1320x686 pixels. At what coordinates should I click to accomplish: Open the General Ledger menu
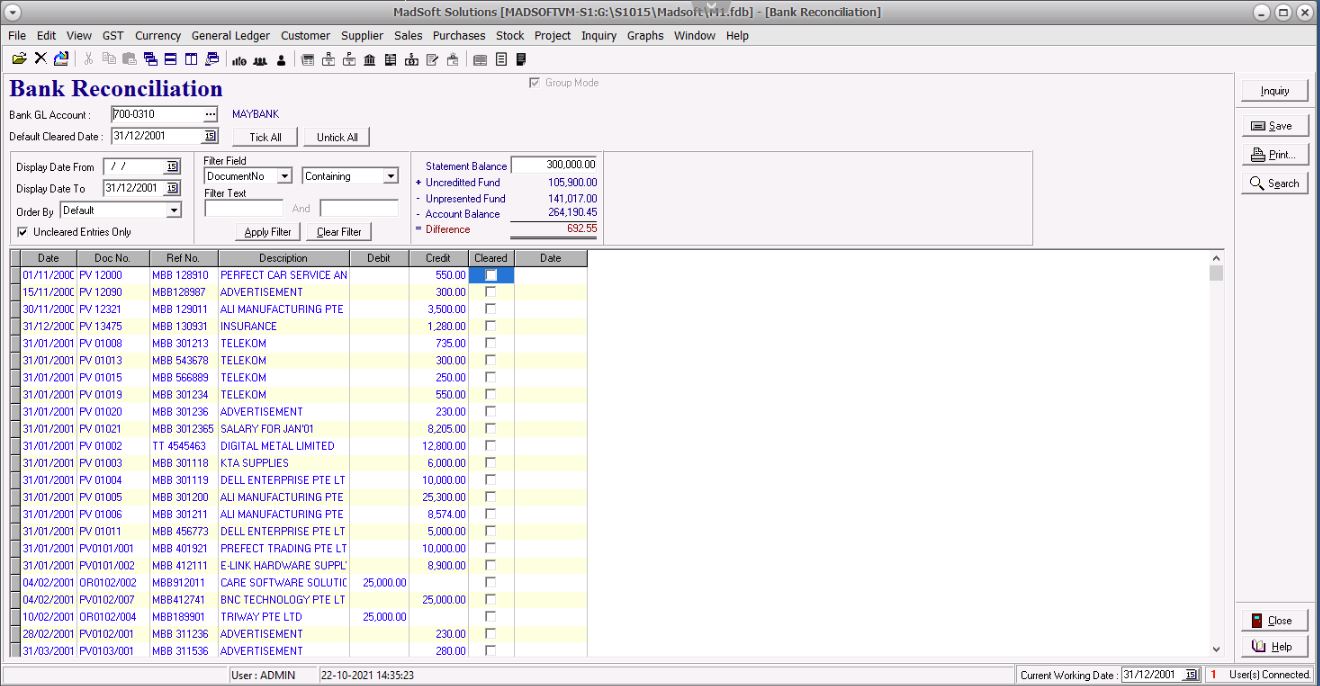click(x=232, y=35)
